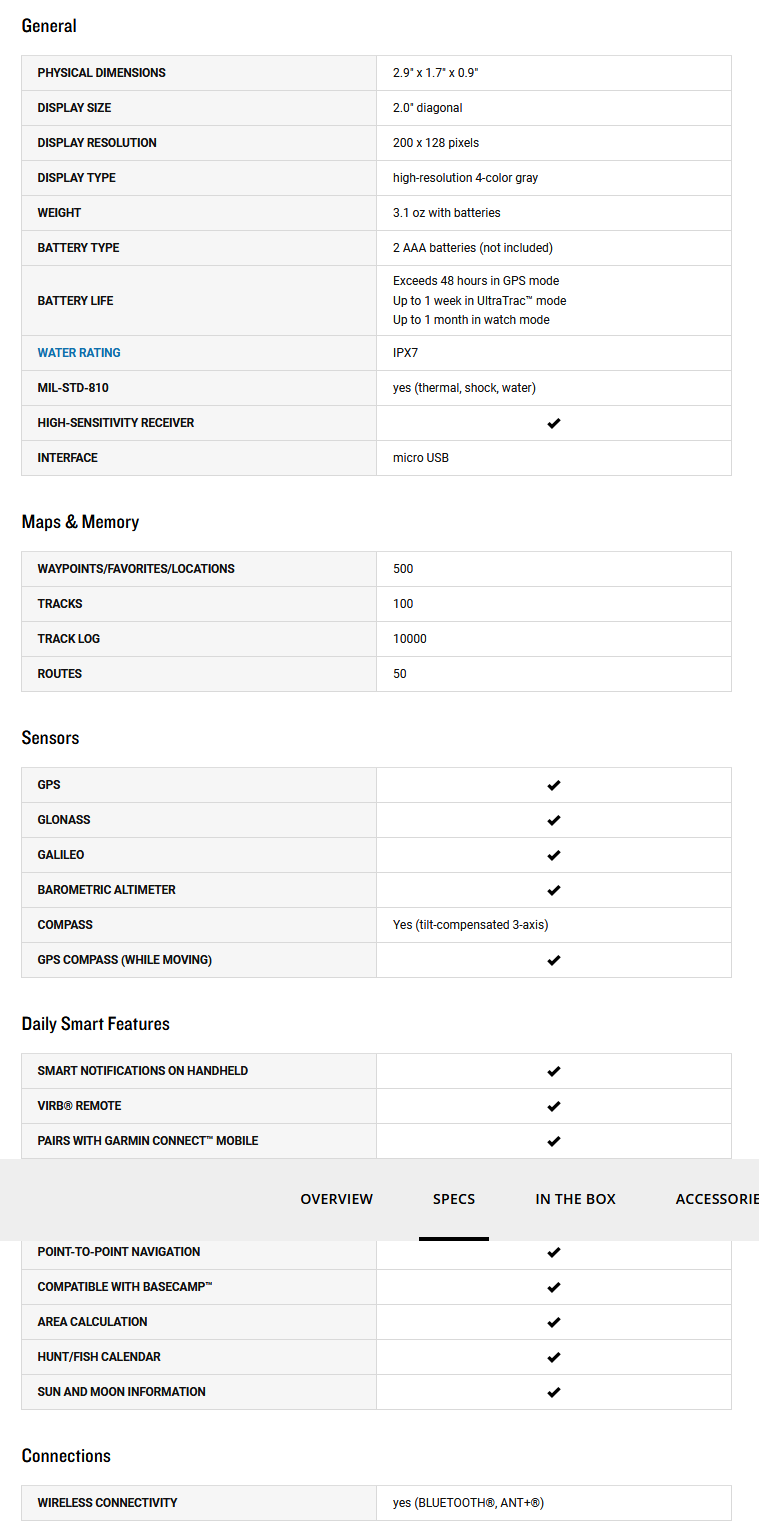759x1538 pixels.
Task: Open the Accessories tab
Action: [x=716, y=1199]
